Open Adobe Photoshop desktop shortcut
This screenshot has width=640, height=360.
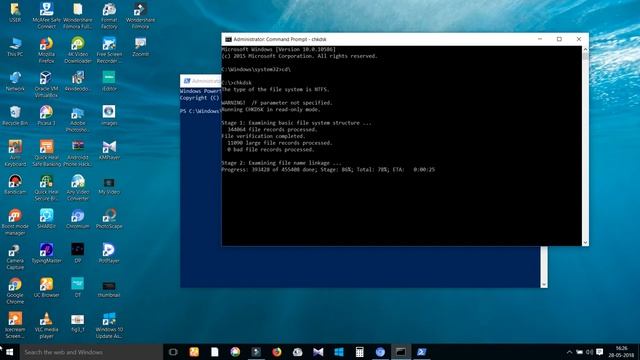point(78,119)
